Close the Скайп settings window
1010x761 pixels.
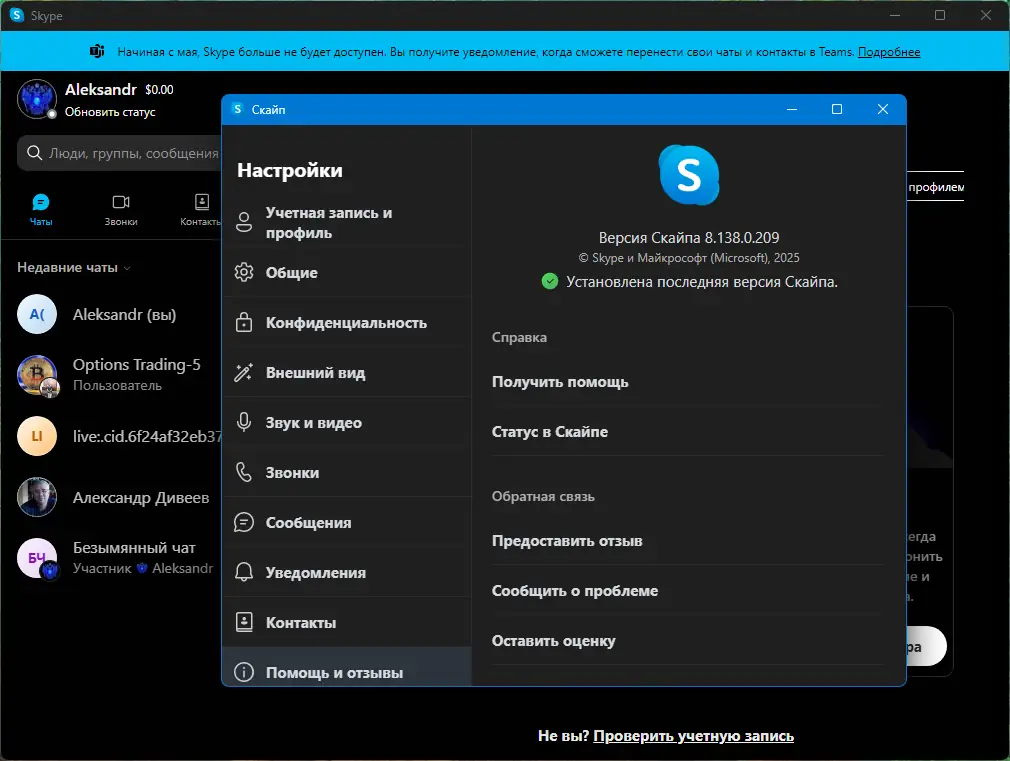pos(882,109)
